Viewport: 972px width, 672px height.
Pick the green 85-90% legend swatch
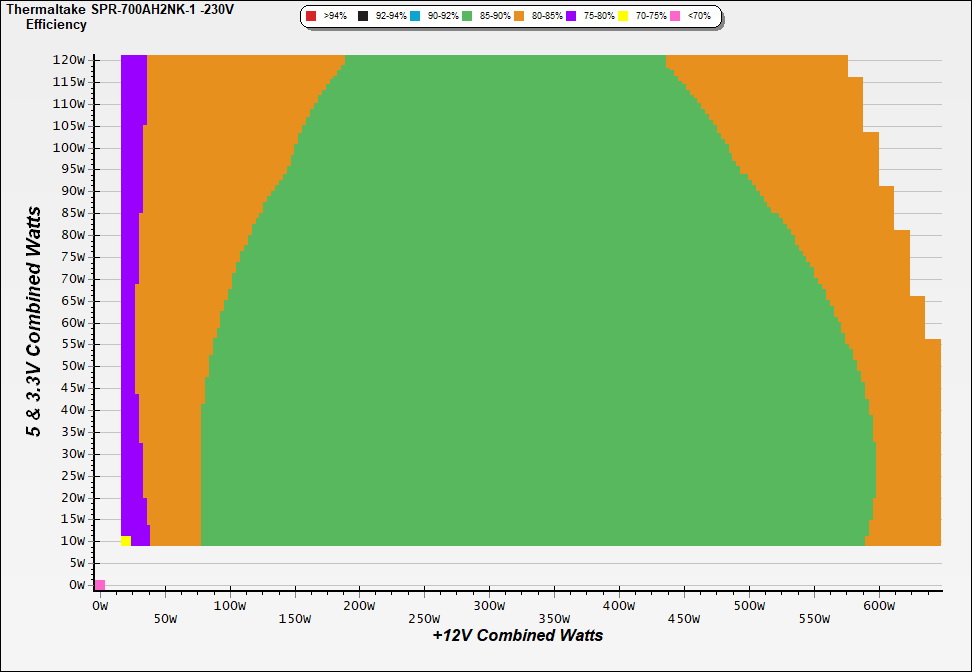tap(467, 17)
